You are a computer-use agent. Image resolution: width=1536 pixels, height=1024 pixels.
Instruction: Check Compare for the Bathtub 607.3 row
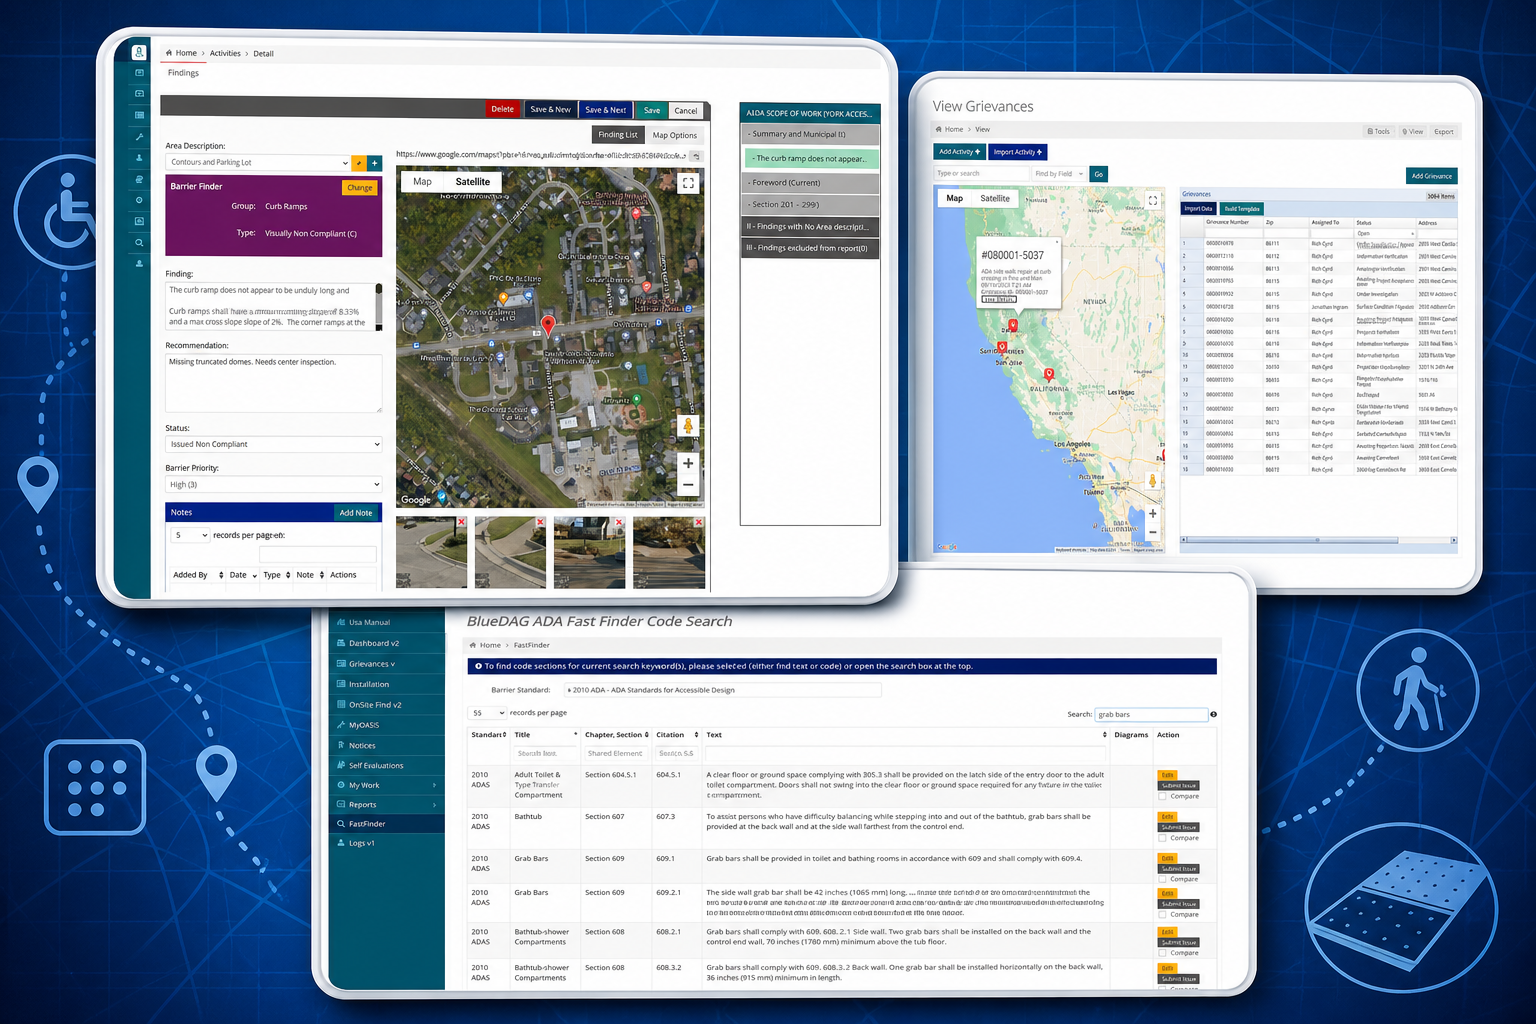tap(1162, 838)
